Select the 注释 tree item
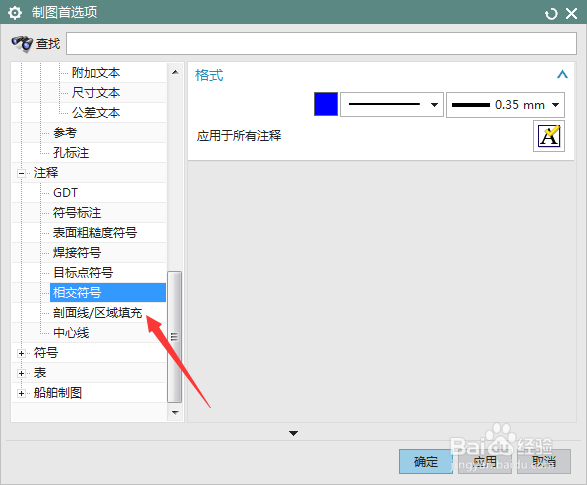This screenshot has width=587, height=485. [46, 173]
